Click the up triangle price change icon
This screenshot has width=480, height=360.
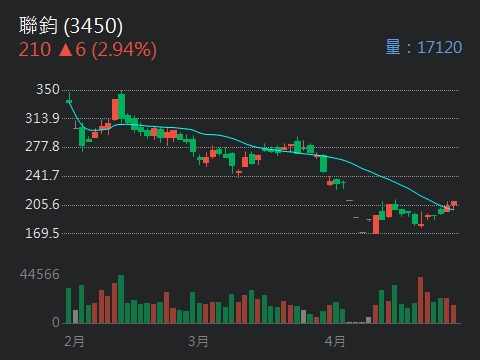[x=66, y=50]
